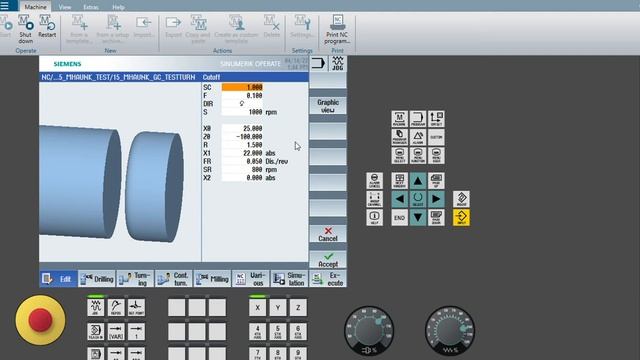
Task: Click the PROGRAM MANAGER key
Action: [x=399, y=137]
